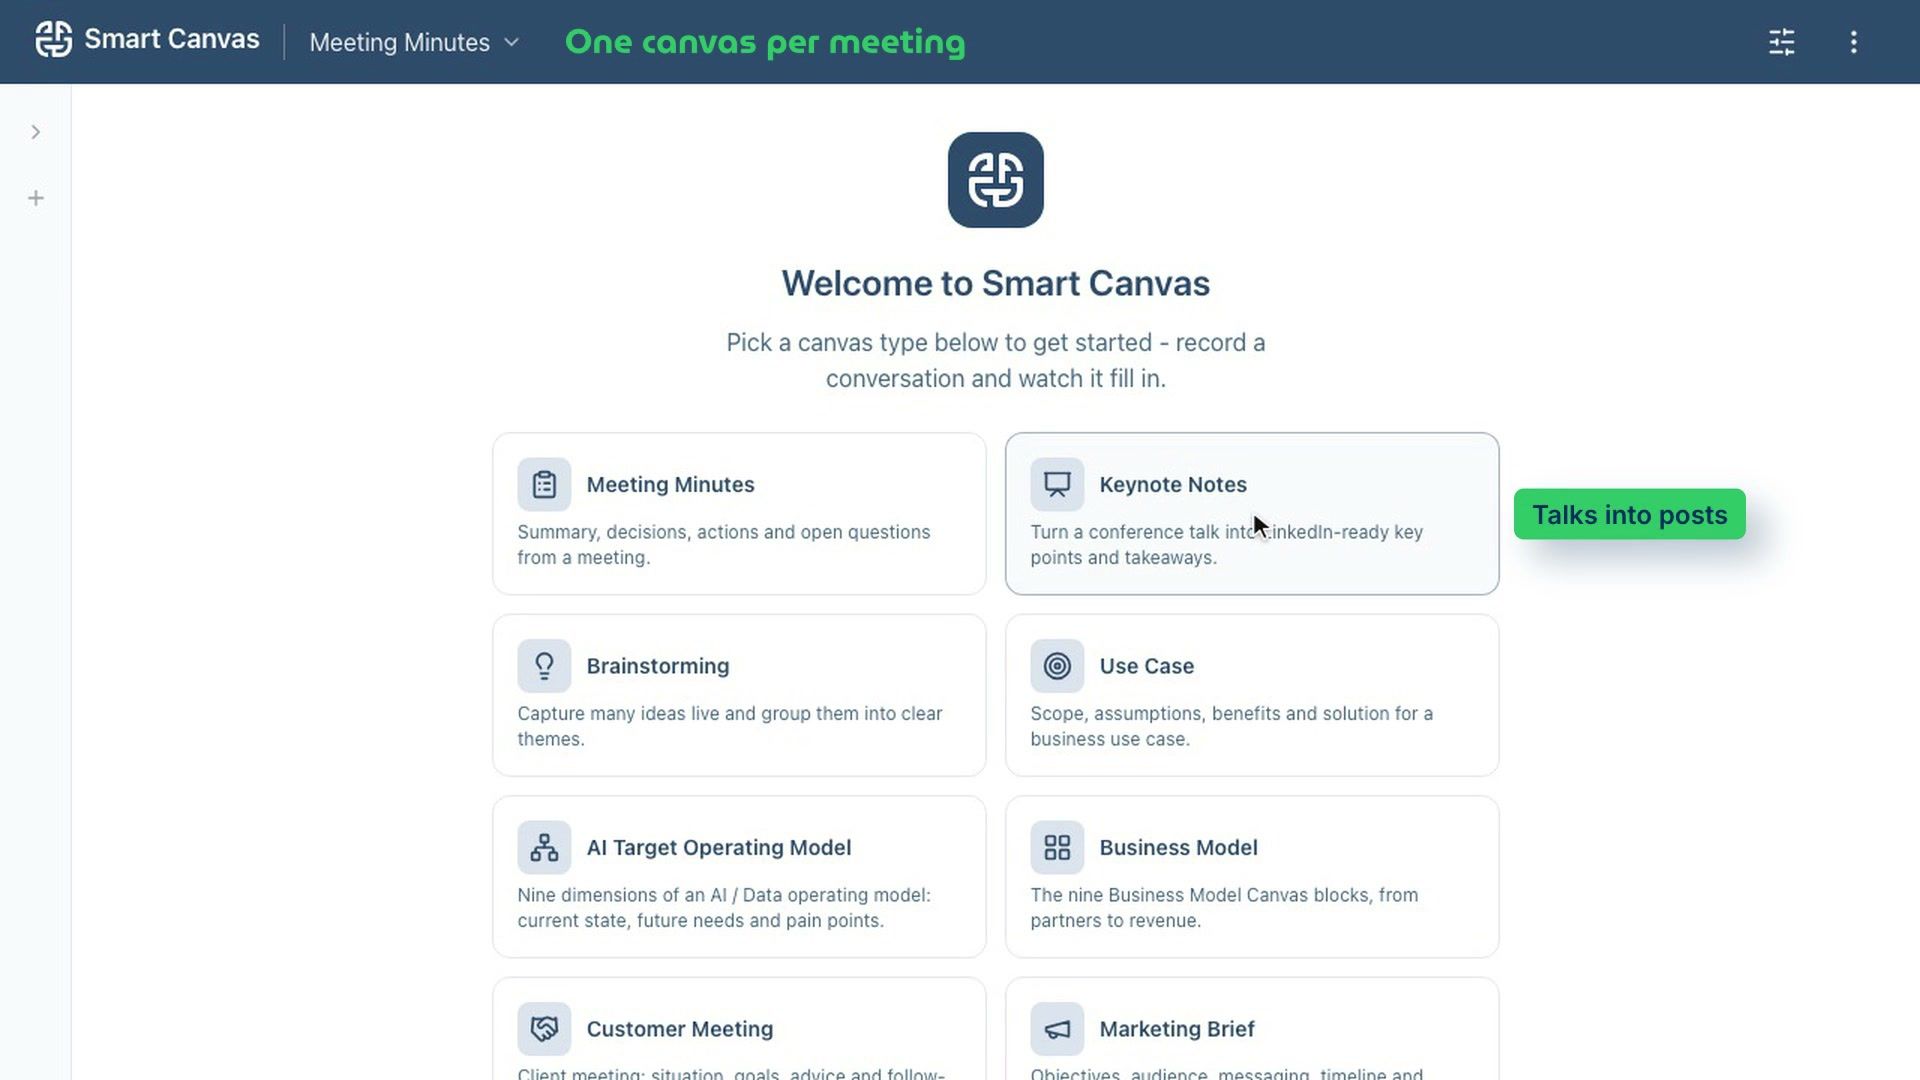Click 'Turn a conference talk' description text

(1226, 544)
